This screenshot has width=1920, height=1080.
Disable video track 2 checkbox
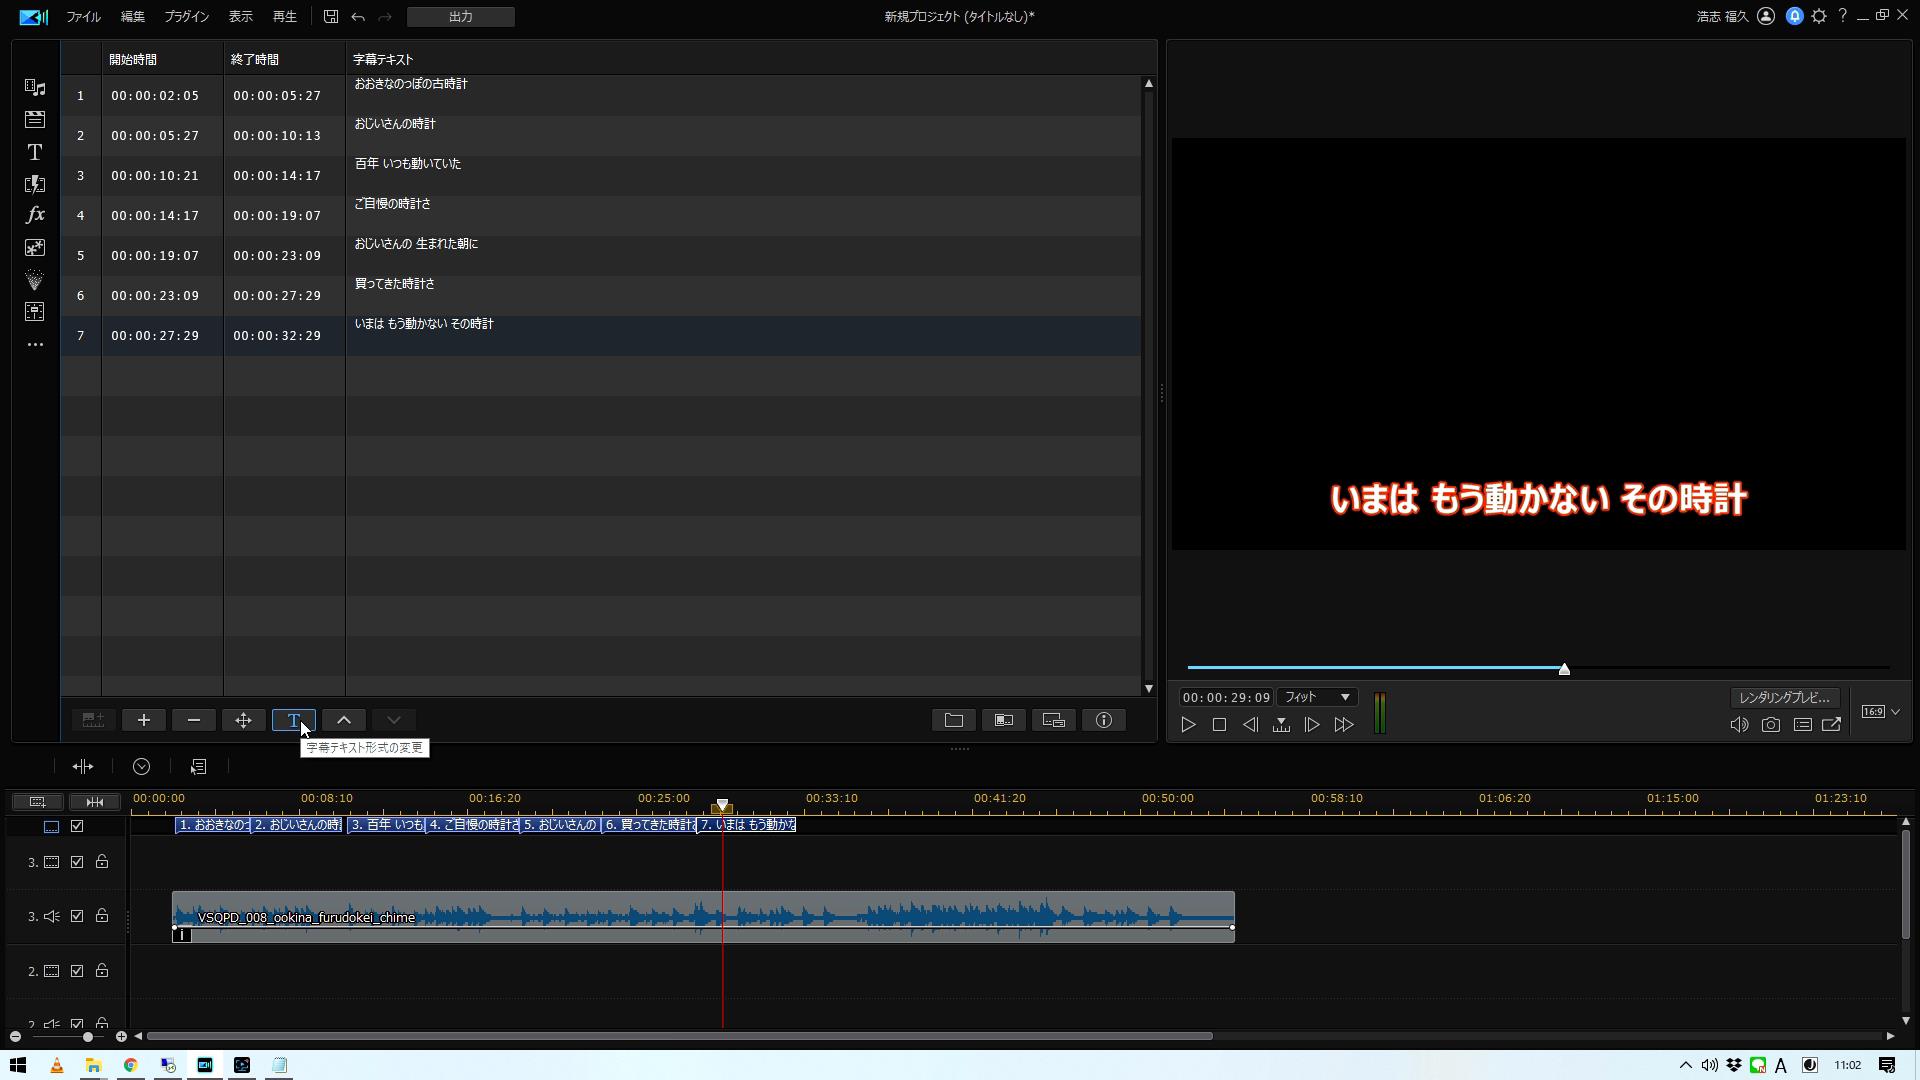(x=77, y=971)
